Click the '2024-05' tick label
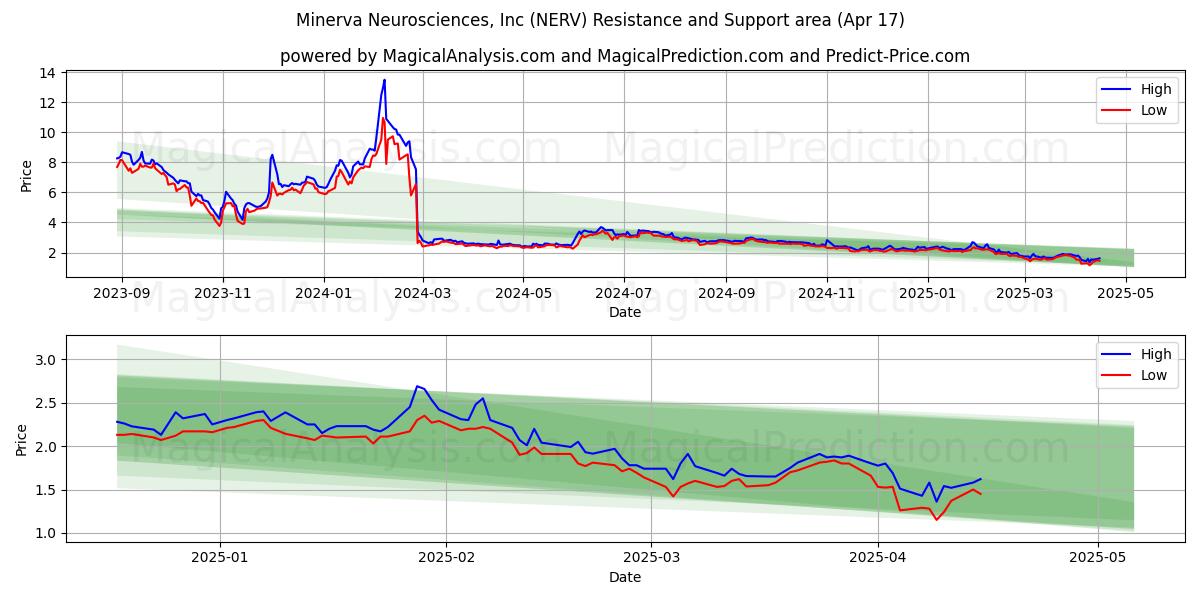1200x600 pixels. pos(523,293)
